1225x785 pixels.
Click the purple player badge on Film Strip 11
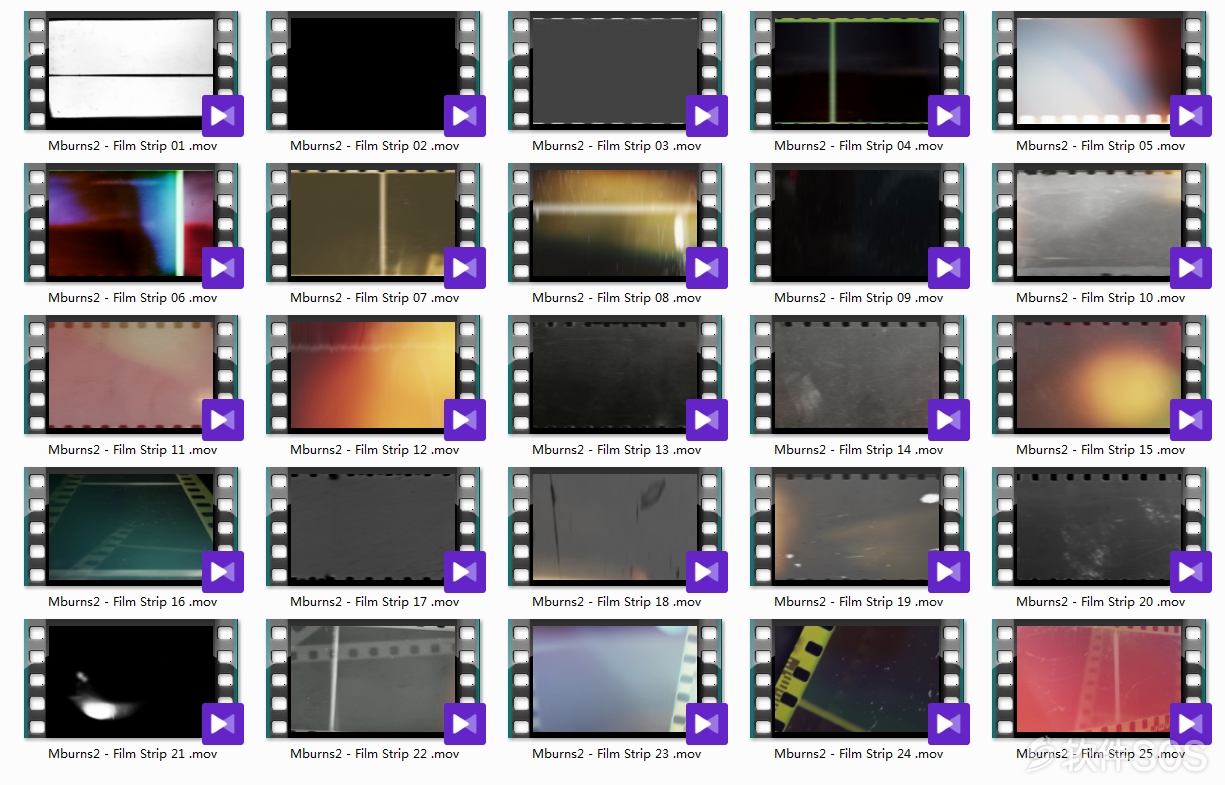tap(223, 420)
